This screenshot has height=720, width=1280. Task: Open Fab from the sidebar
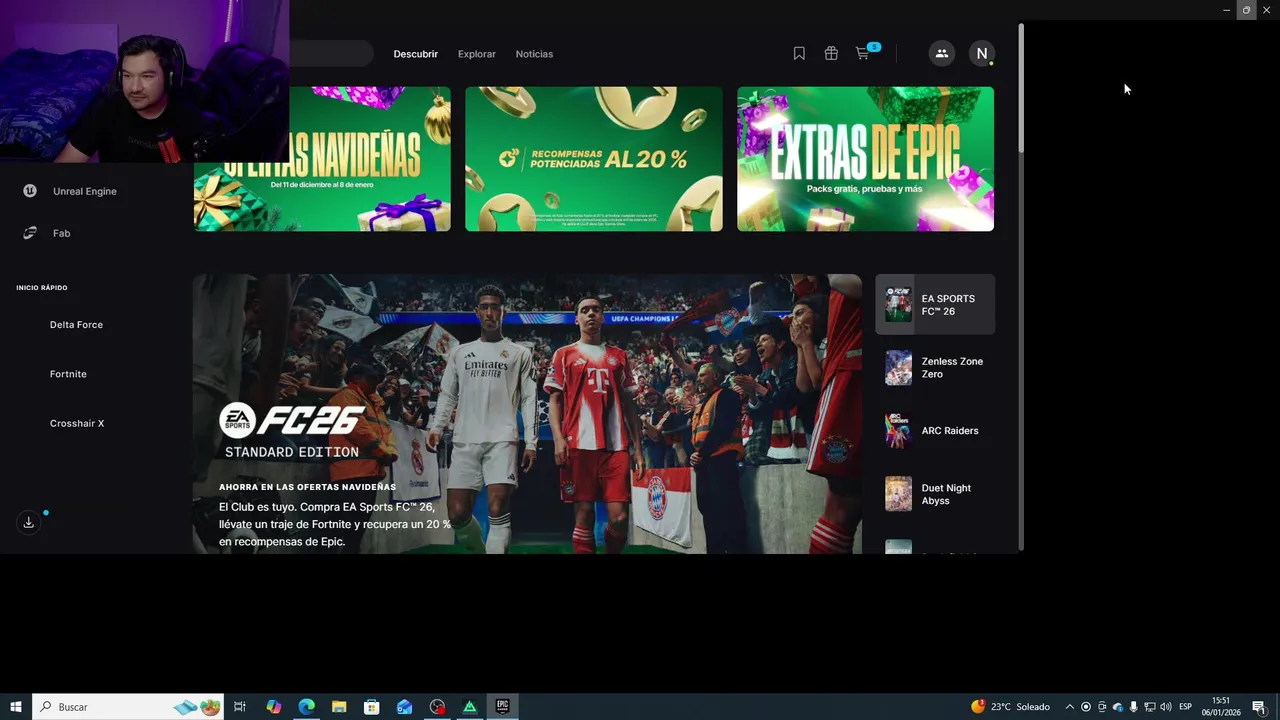pos(61,233)
